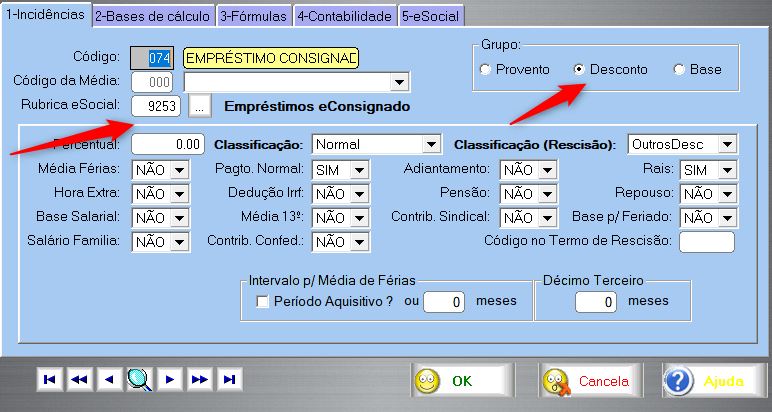
Task: Expand the Hora Extra dropdown
Action: [179, 193]
